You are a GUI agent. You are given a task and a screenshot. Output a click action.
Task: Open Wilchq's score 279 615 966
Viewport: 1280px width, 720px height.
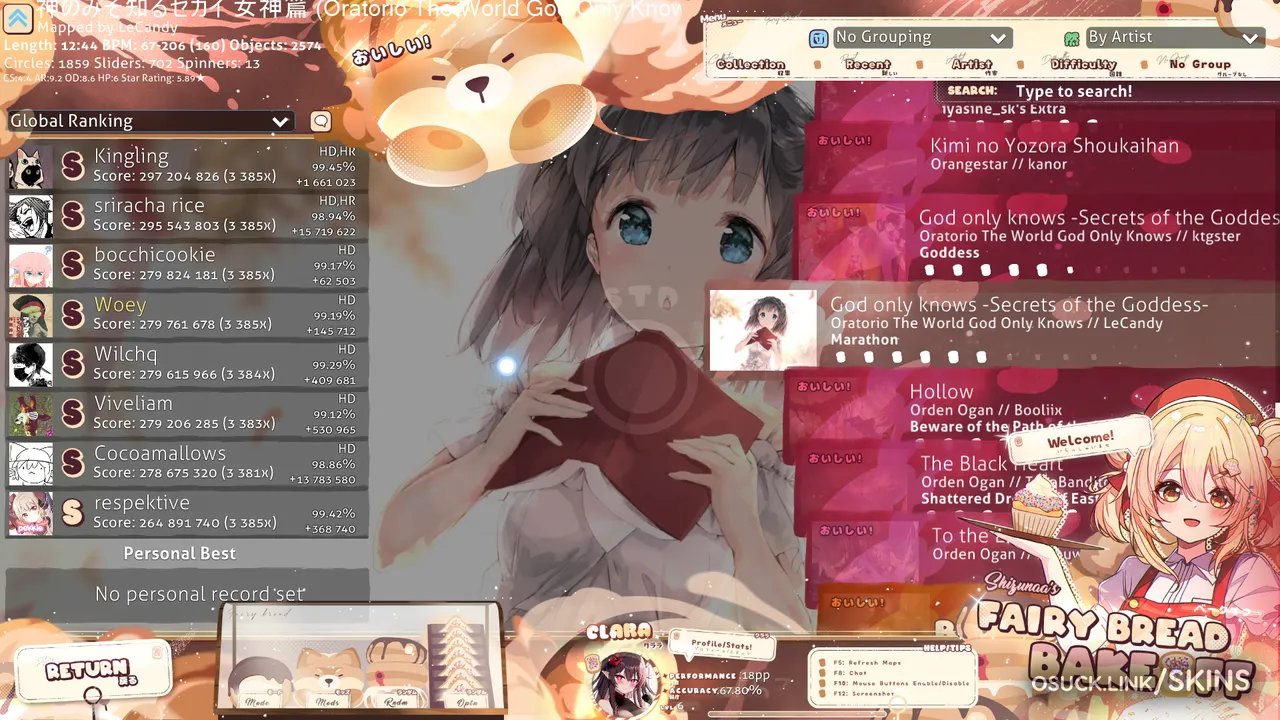(x=186, y=365)
